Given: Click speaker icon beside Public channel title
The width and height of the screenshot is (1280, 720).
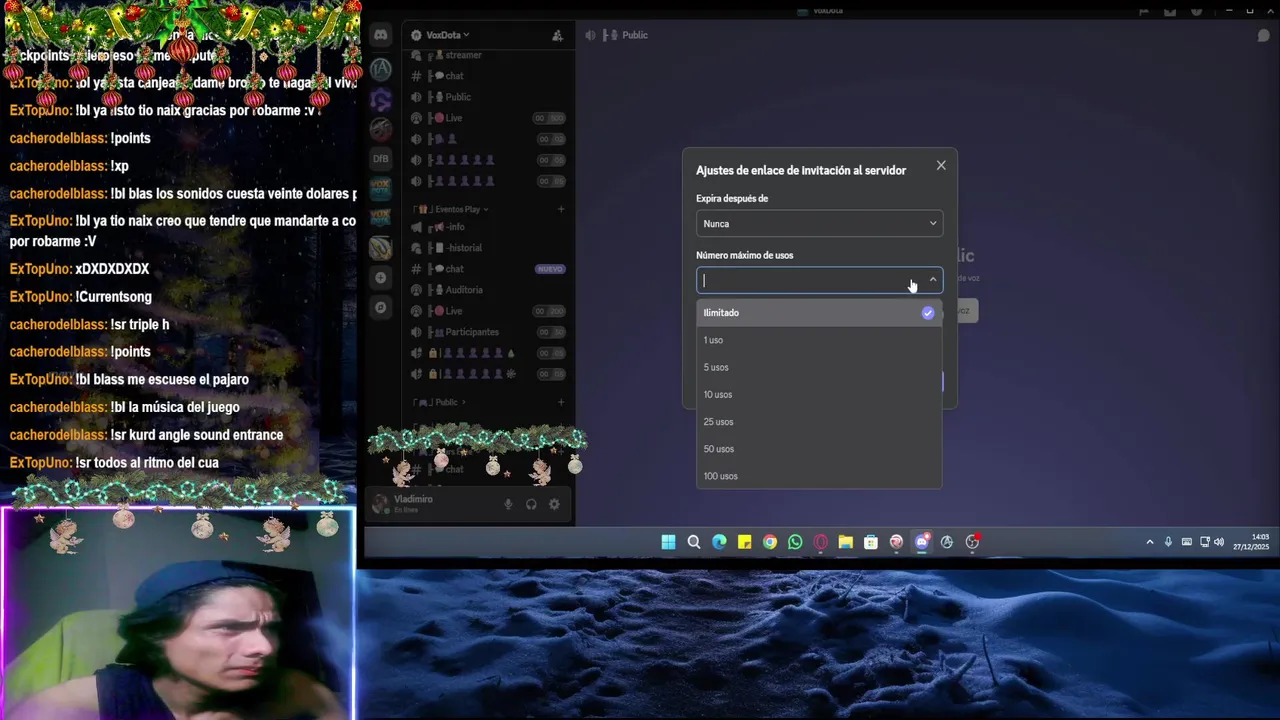Looking at the screenshot, I should pyautogui.click(x=591, y=35).
